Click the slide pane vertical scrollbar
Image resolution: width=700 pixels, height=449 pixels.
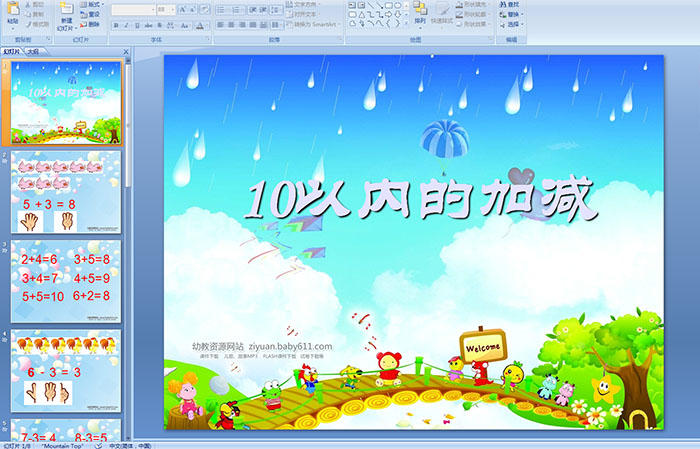(x=129, y=250)
